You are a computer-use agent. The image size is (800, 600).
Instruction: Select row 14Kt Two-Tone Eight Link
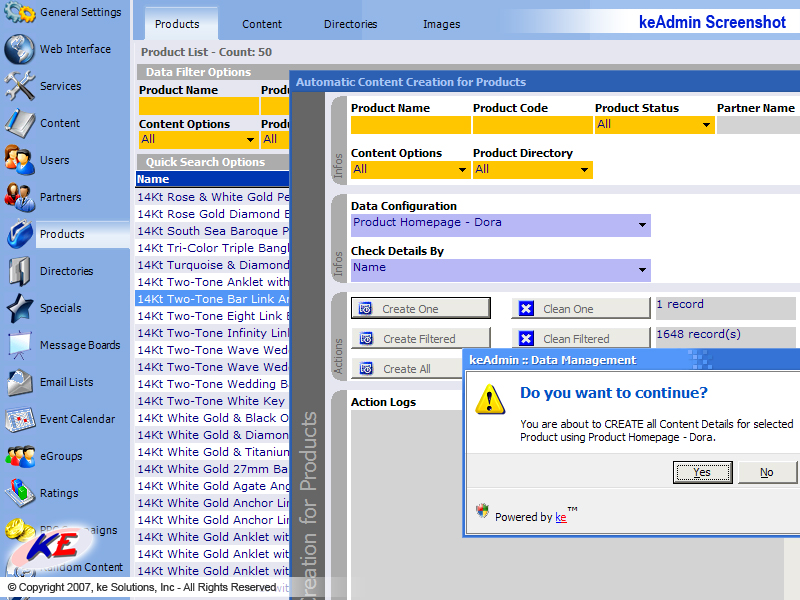point(213,316)
